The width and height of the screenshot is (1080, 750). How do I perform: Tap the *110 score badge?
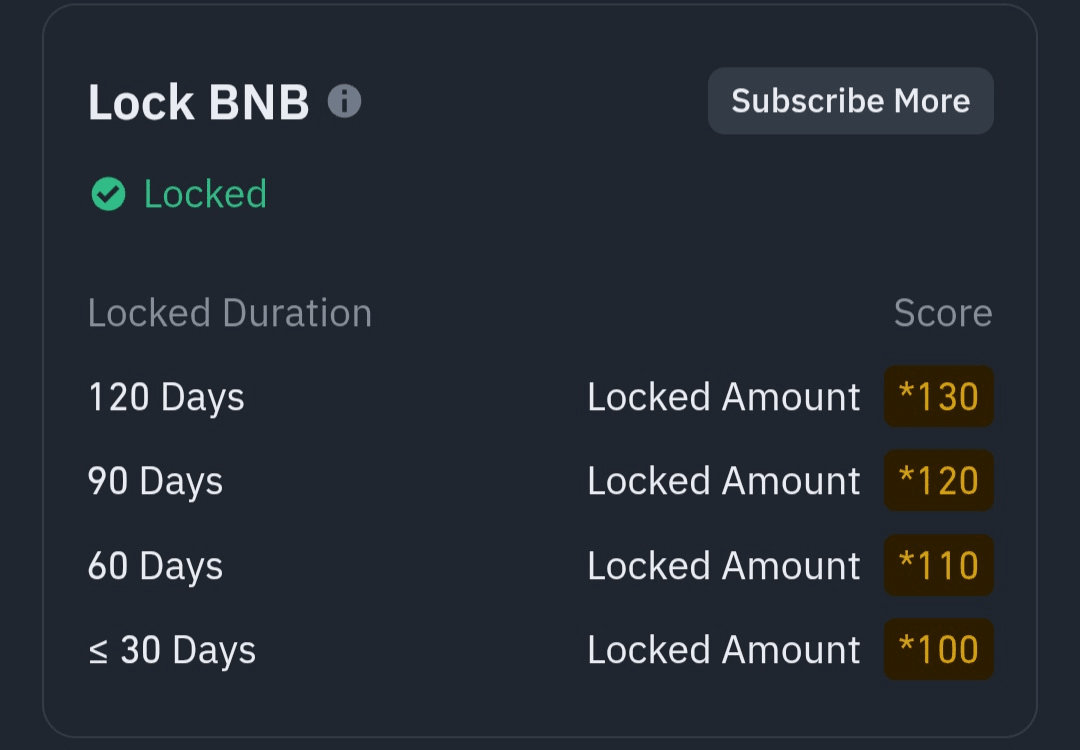938,566
